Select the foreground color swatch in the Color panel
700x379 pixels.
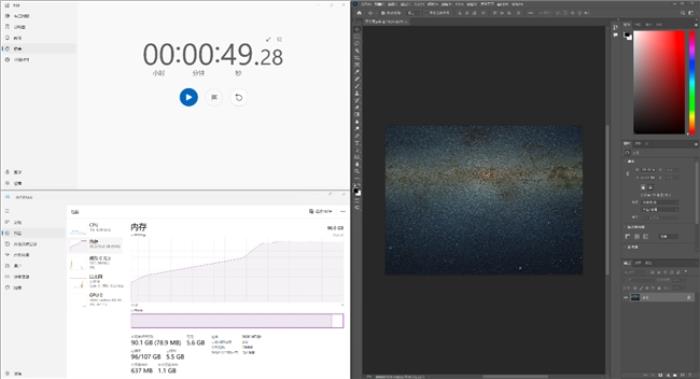[x=627, y=35]
